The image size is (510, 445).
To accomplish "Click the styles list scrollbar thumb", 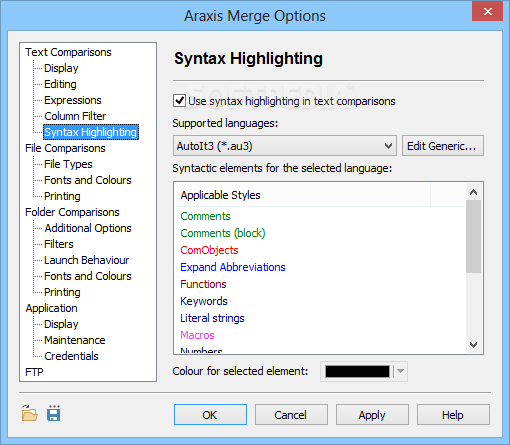I will pos(473,236).
